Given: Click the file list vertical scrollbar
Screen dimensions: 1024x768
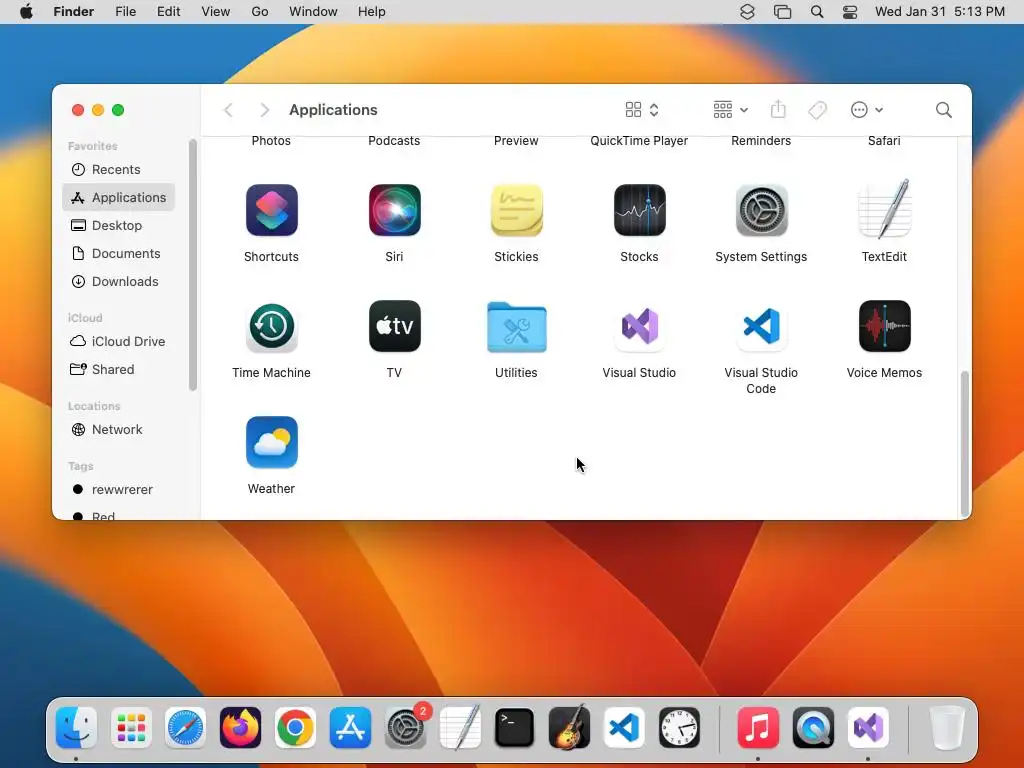Looking at the screenshot, I should (x=965, y=443).
